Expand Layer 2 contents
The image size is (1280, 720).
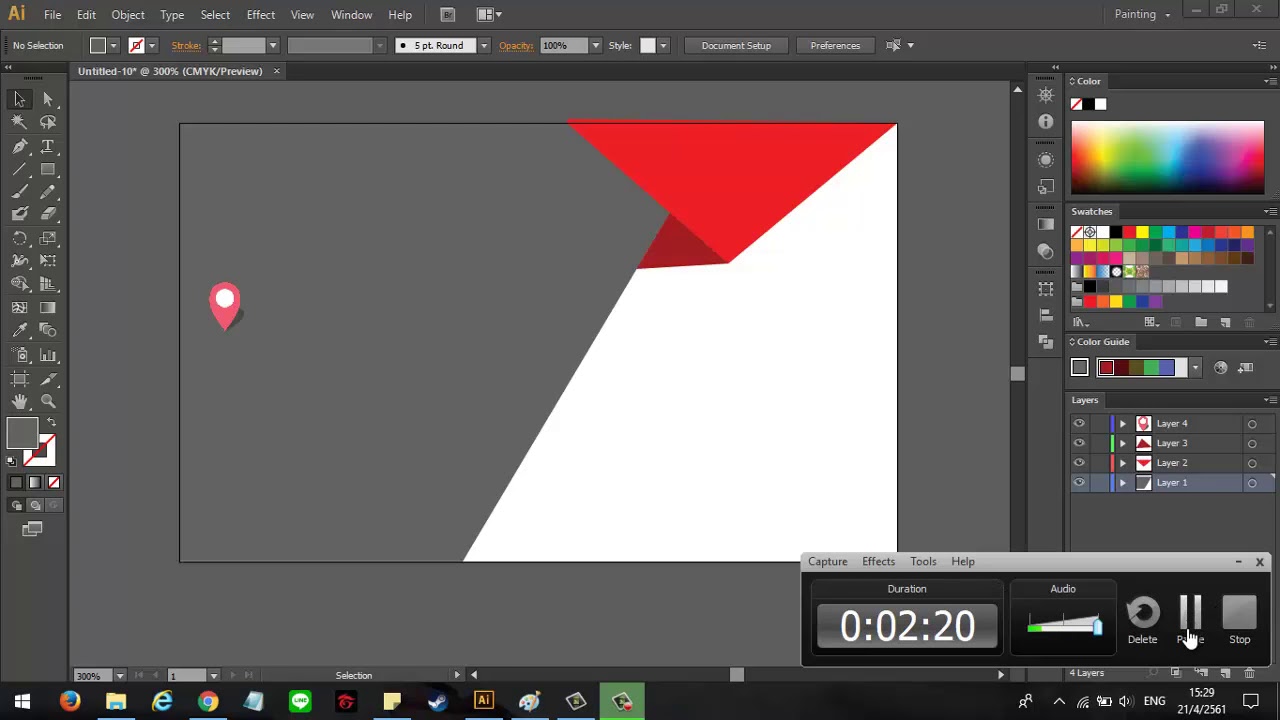pyautogui.click(x=1122, y=463)
